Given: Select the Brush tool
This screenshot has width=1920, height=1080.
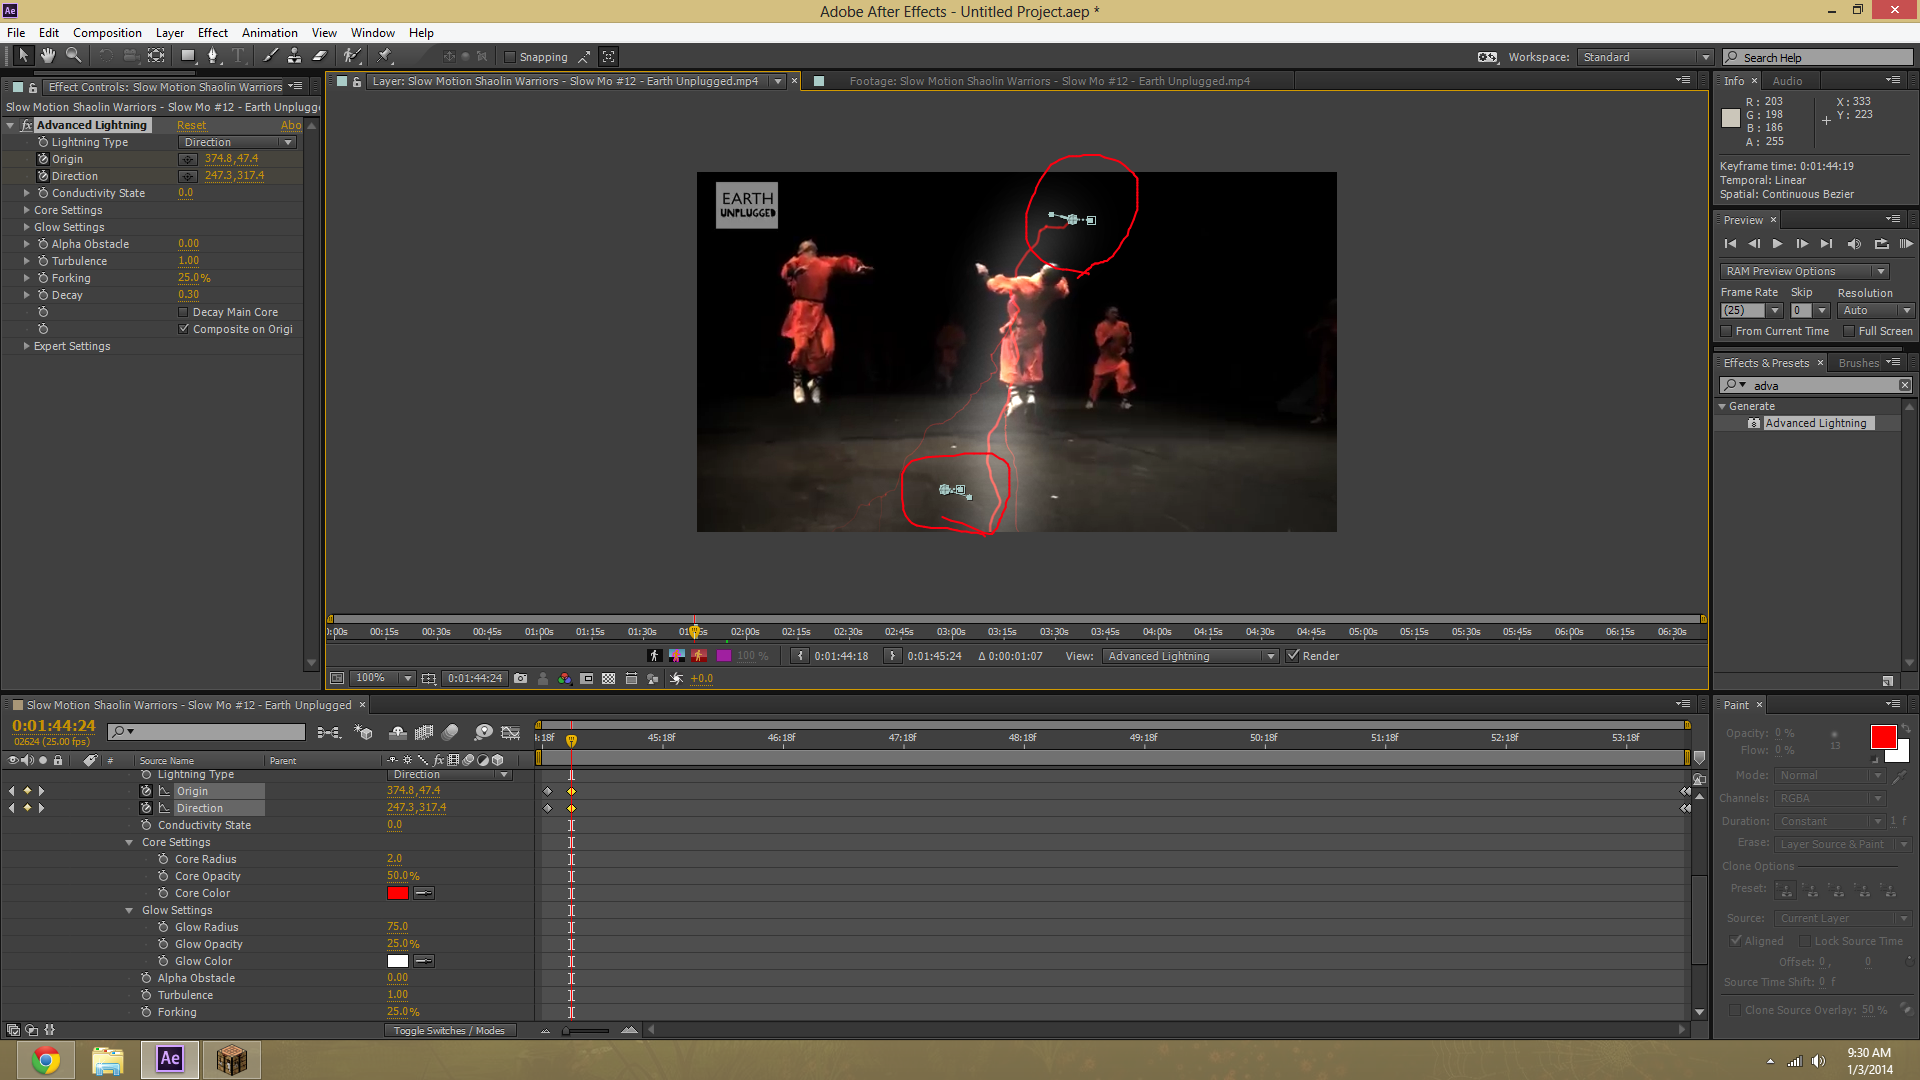Looking at the screenshot, I should click(x=270, y=56).
